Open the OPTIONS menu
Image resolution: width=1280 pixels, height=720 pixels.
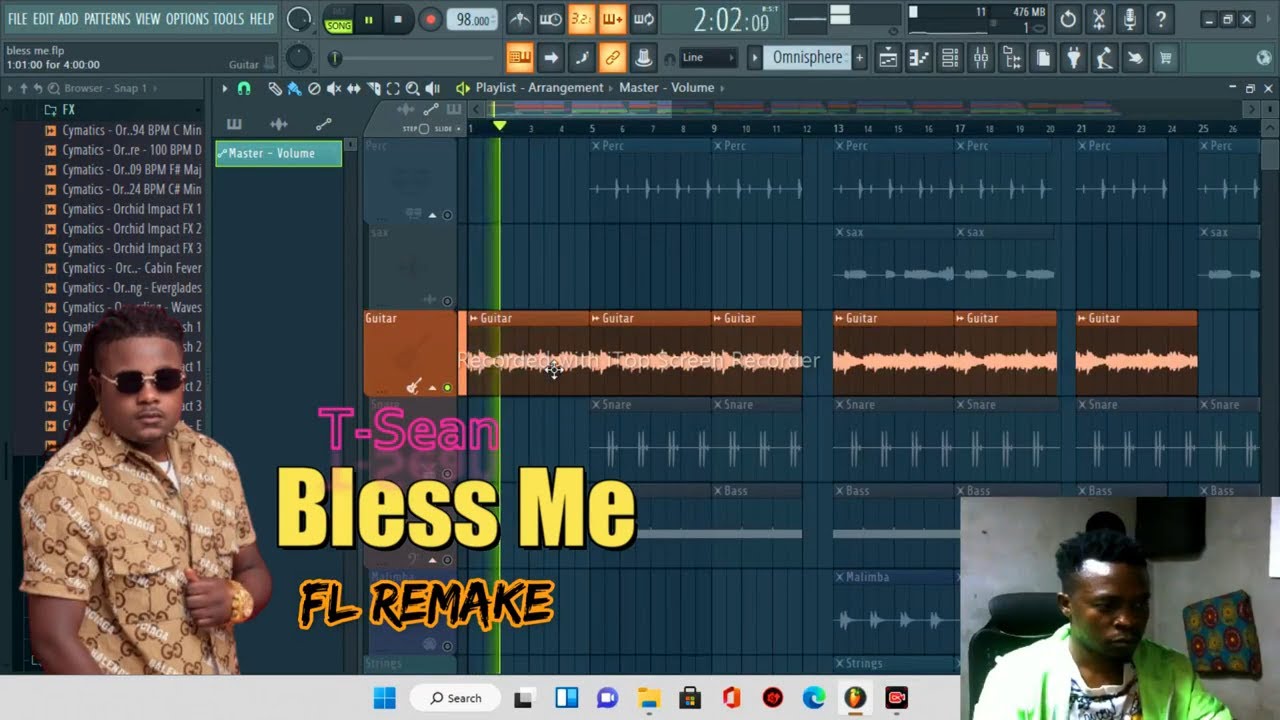click(x=187, y=19)
